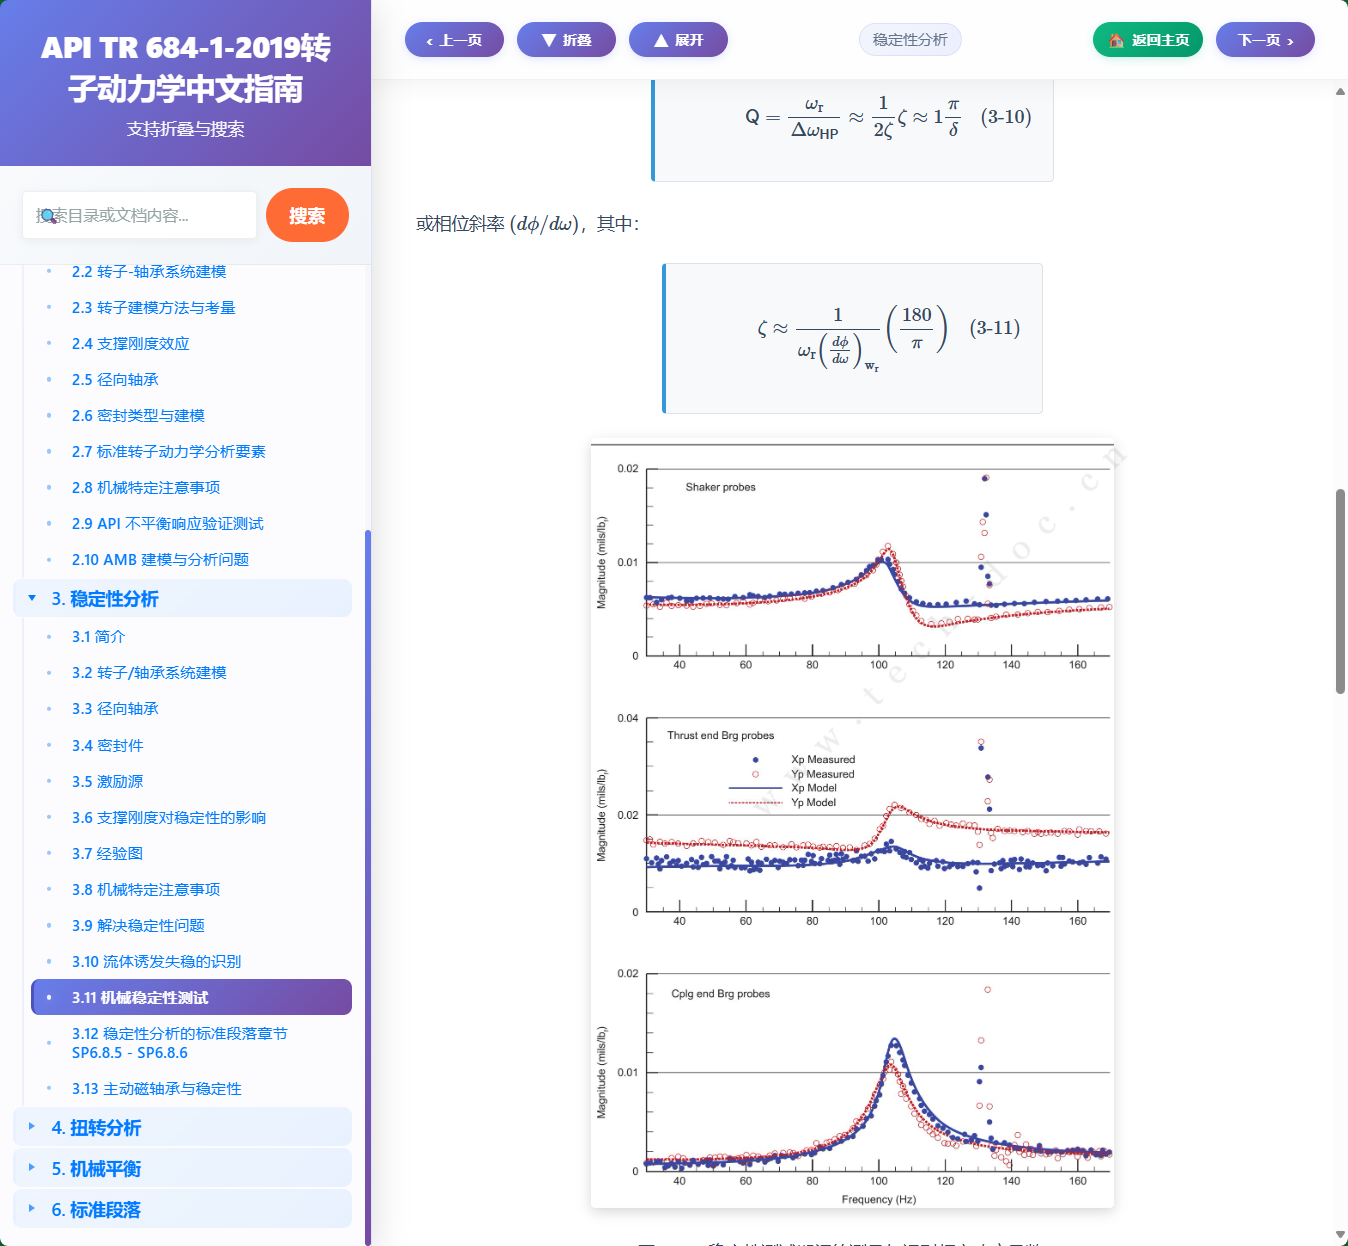Click the magnifier icon in the search box
The image size is (1348, 1246).
click(50, 215)
